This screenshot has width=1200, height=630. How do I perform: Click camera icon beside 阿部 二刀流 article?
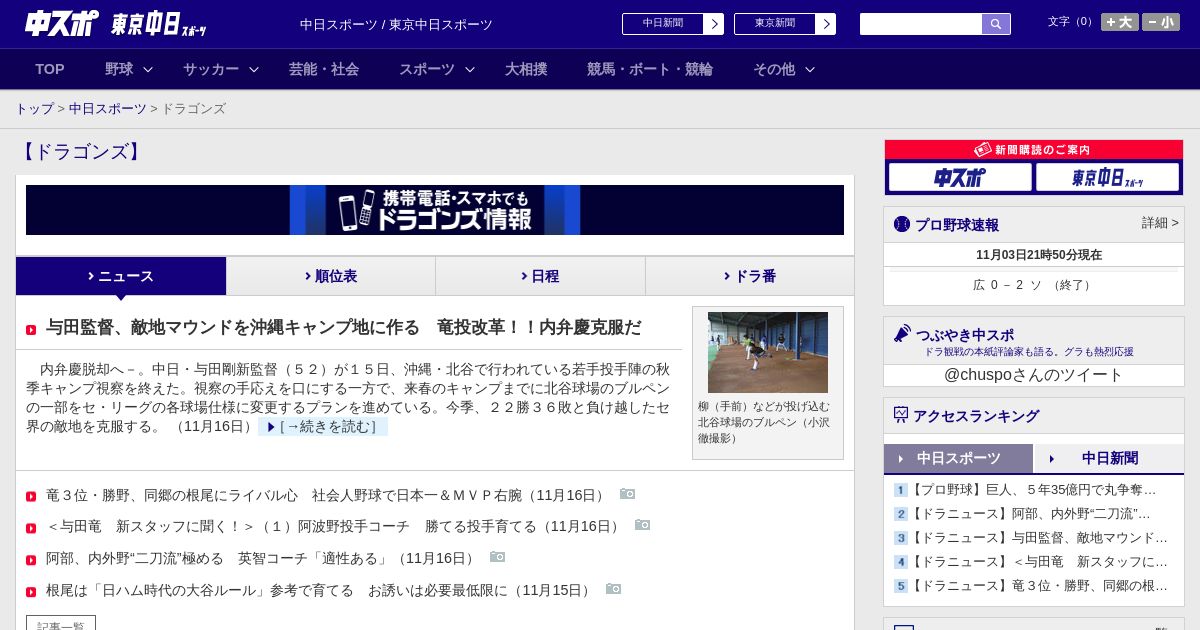click(497, 557)
